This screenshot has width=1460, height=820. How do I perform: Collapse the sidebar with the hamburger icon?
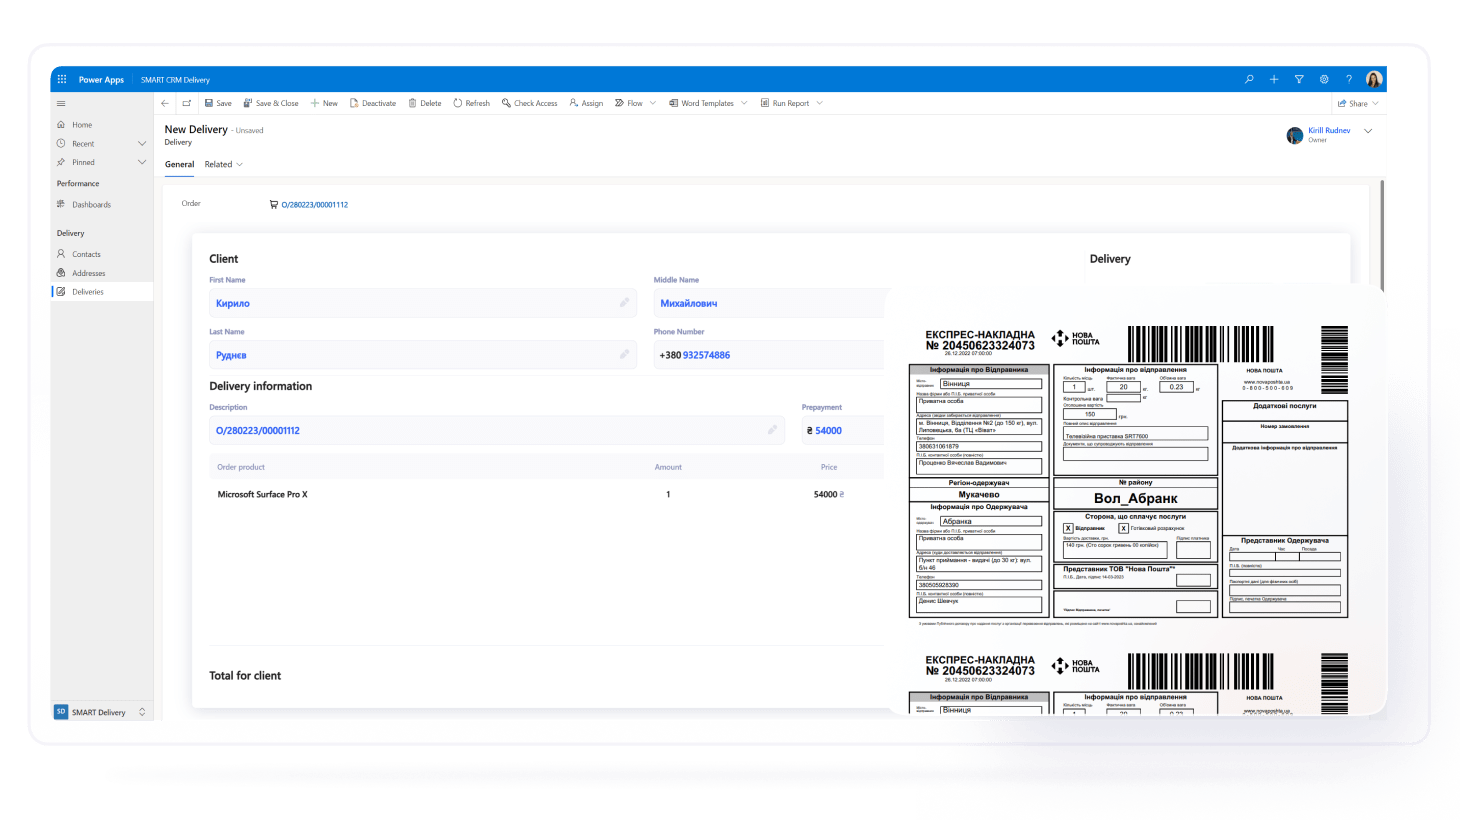pos(61,103)
